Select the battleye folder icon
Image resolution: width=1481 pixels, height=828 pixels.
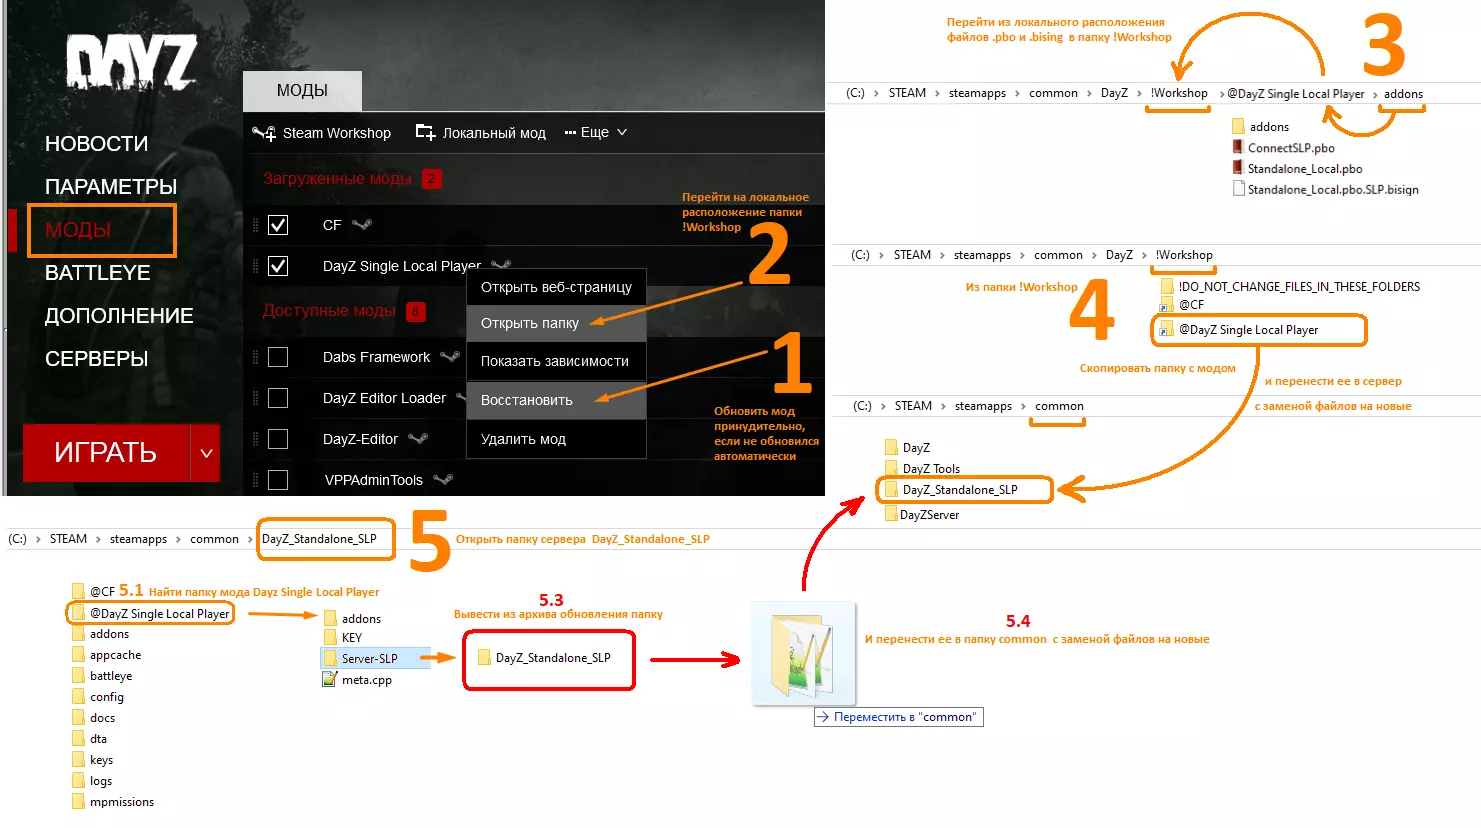(78, 675)
